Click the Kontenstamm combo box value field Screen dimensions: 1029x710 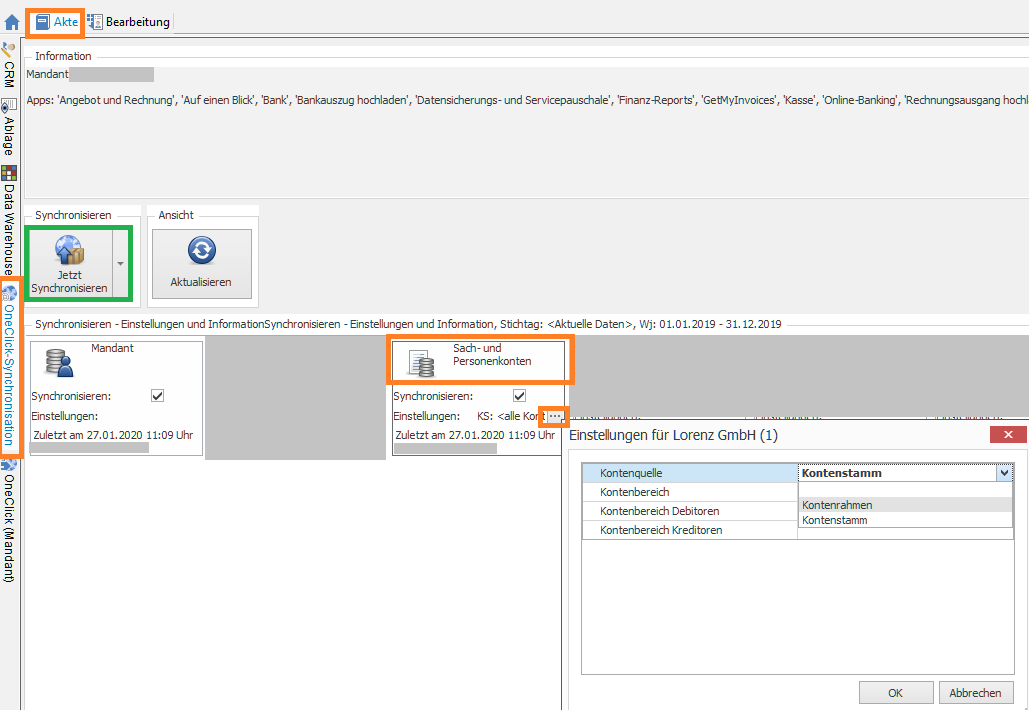pos(896,473)
